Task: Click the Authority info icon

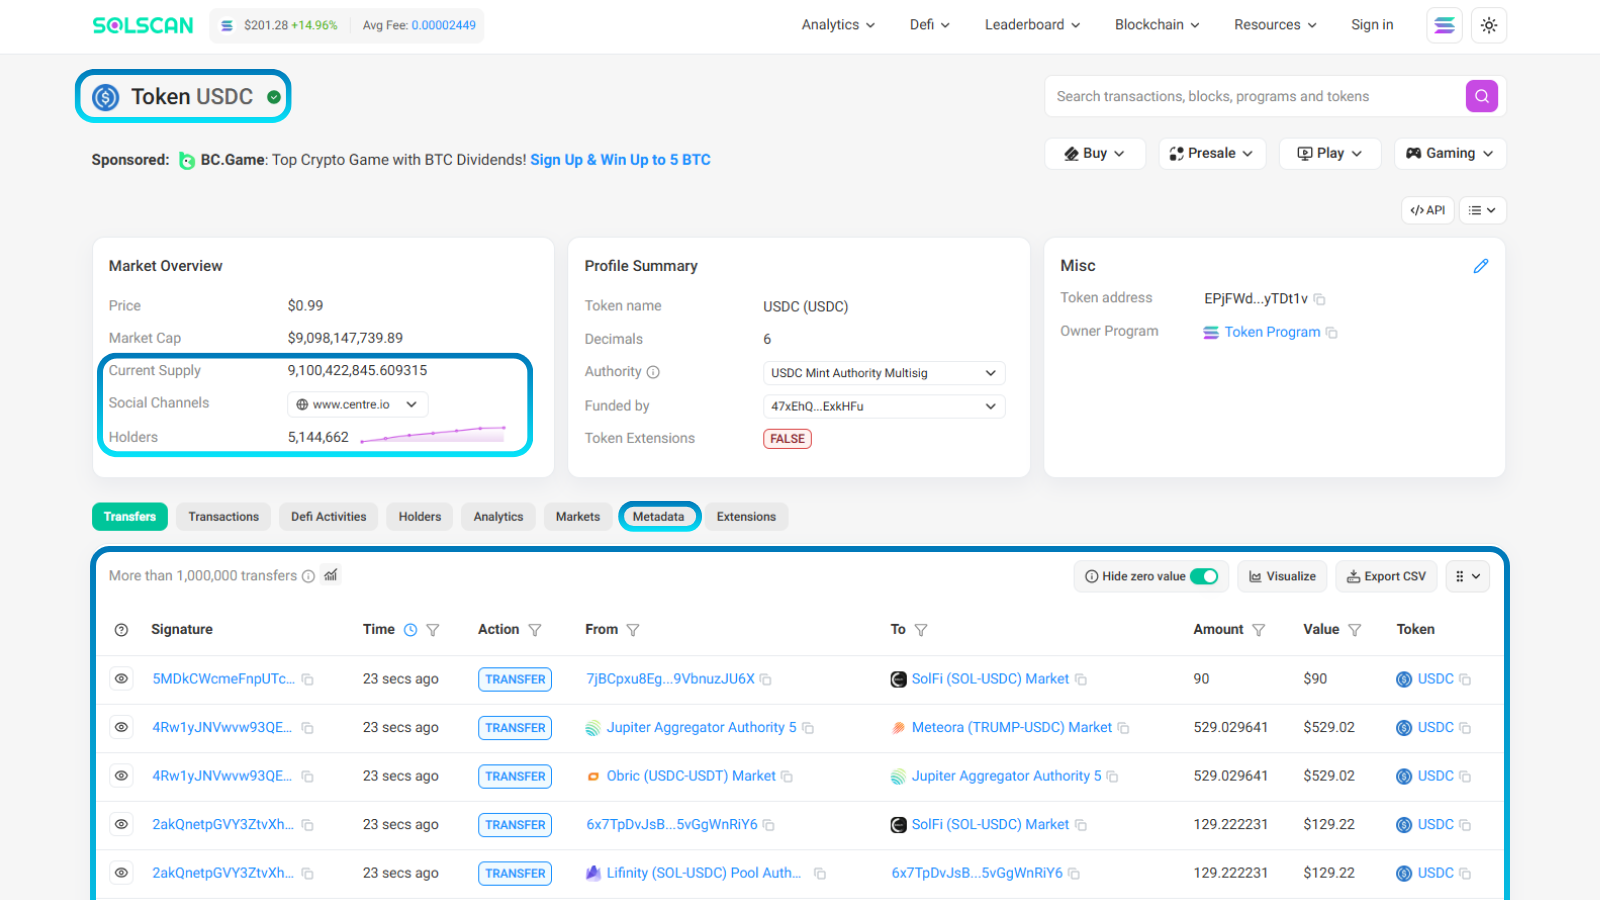Action: [653, 372]
